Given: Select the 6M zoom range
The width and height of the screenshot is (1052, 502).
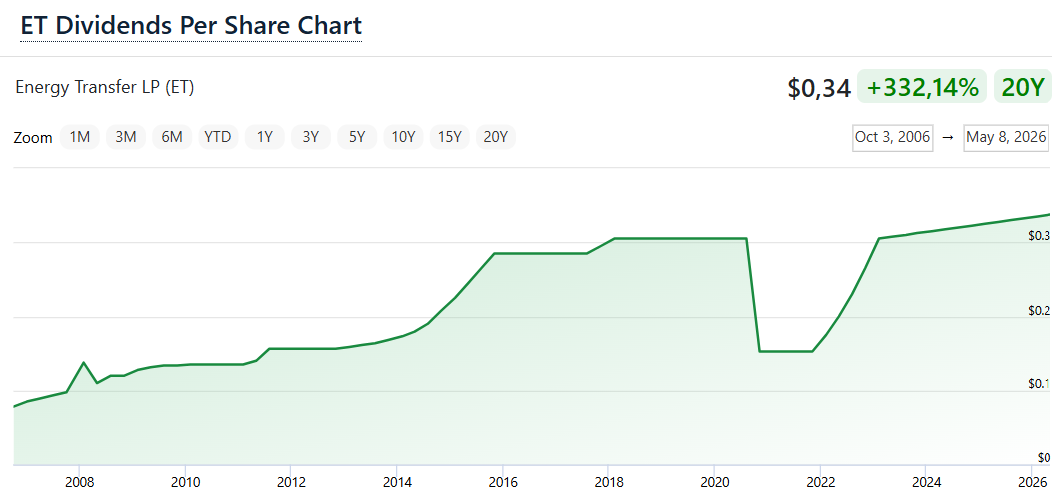Looking at the screenshot, I should [x=172, y=137].
